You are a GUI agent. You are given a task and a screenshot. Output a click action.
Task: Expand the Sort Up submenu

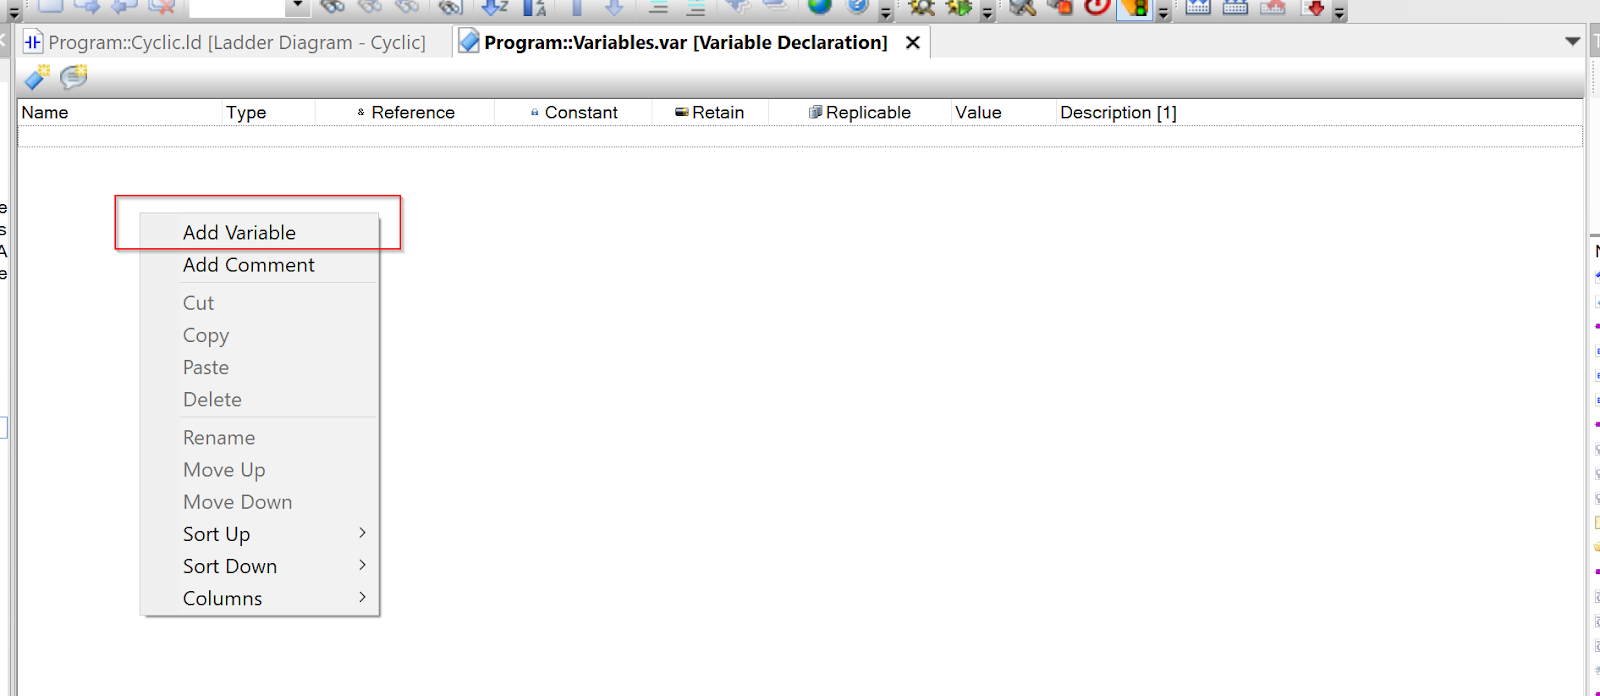(x=260, y=534)
